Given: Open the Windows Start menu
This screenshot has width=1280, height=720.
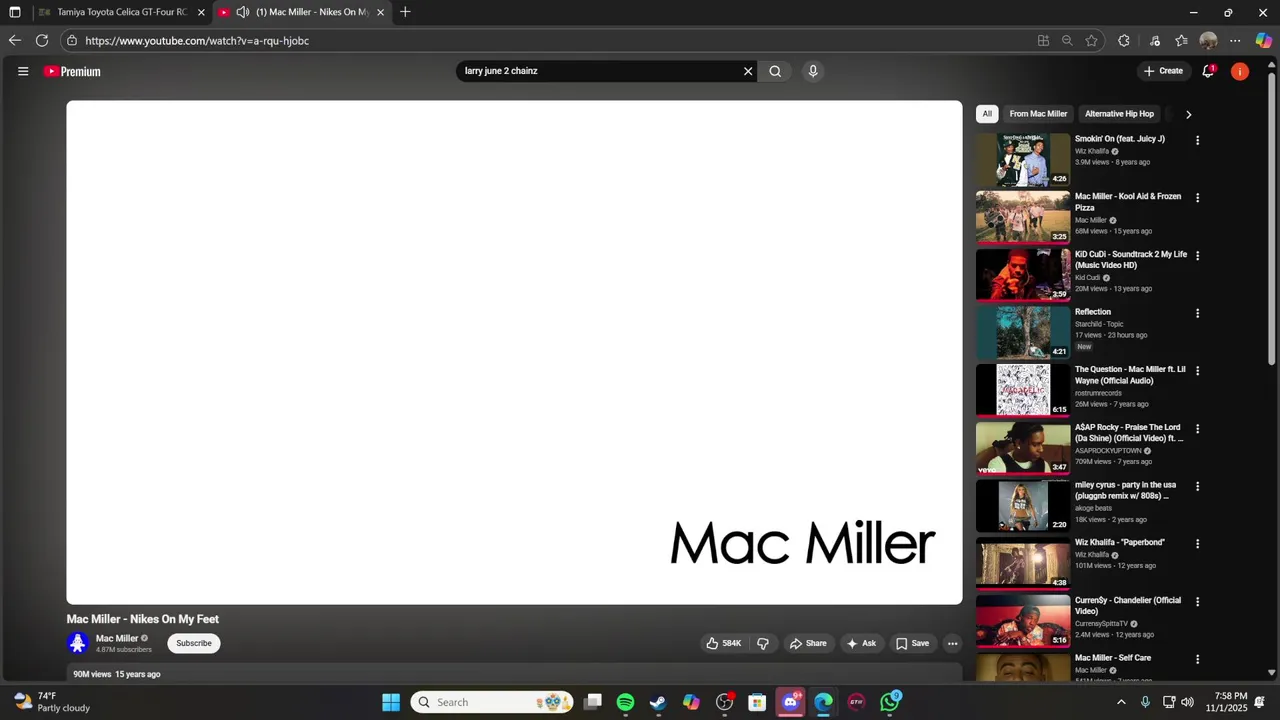Looking at the screenshot, I should click(391, 702).
